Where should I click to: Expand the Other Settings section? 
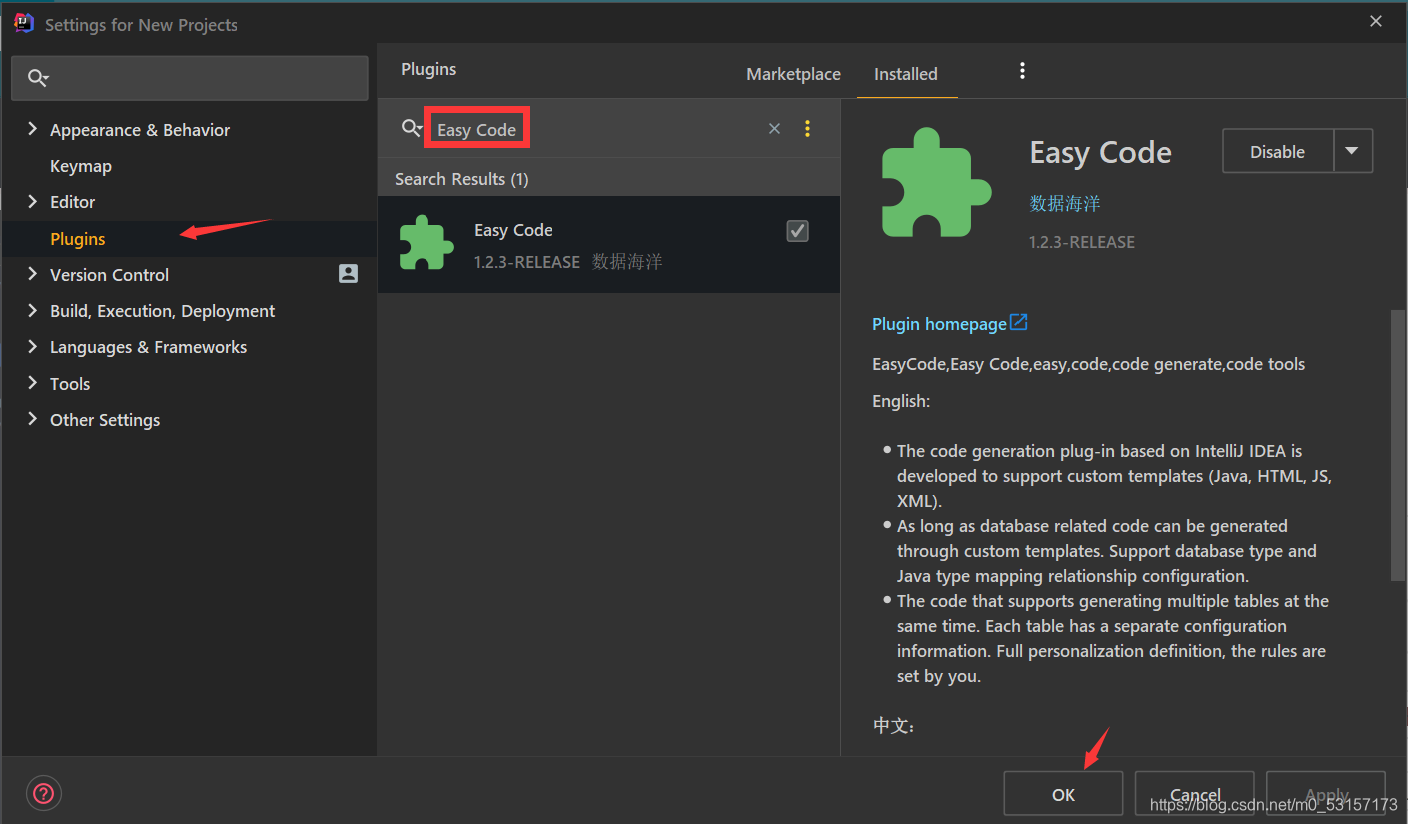tap(32, 419)
